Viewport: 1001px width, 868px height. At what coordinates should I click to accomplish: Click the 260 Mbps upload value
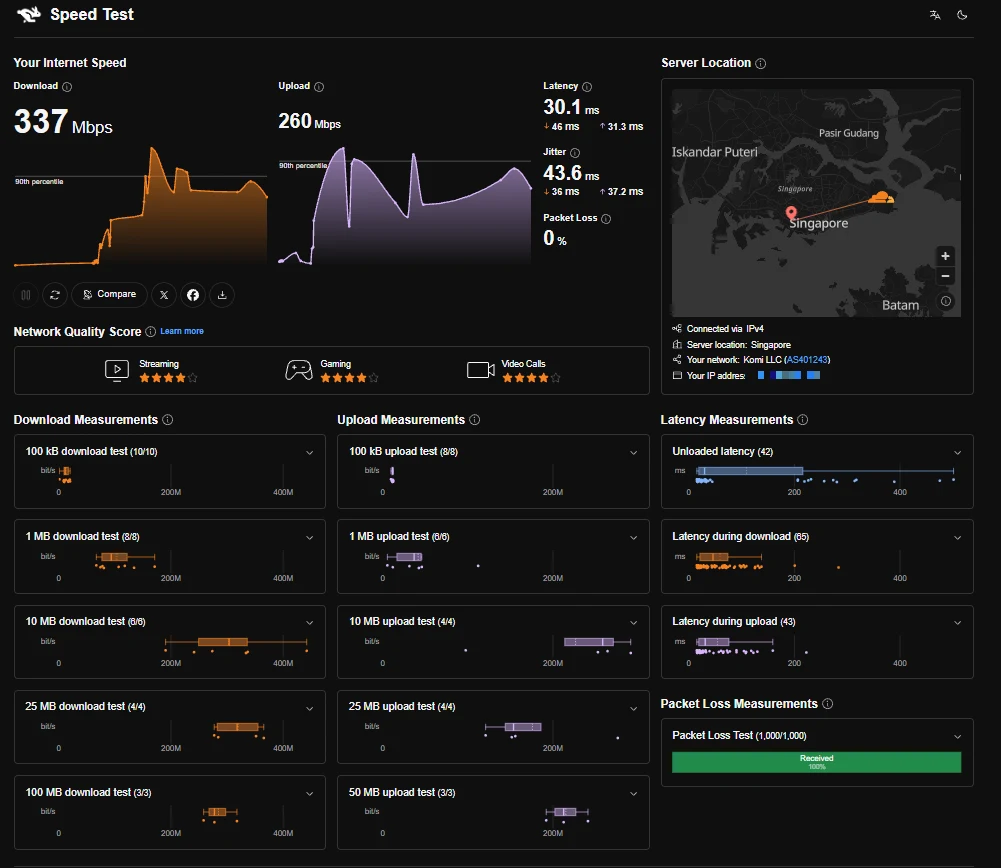(x=310, y=121)
